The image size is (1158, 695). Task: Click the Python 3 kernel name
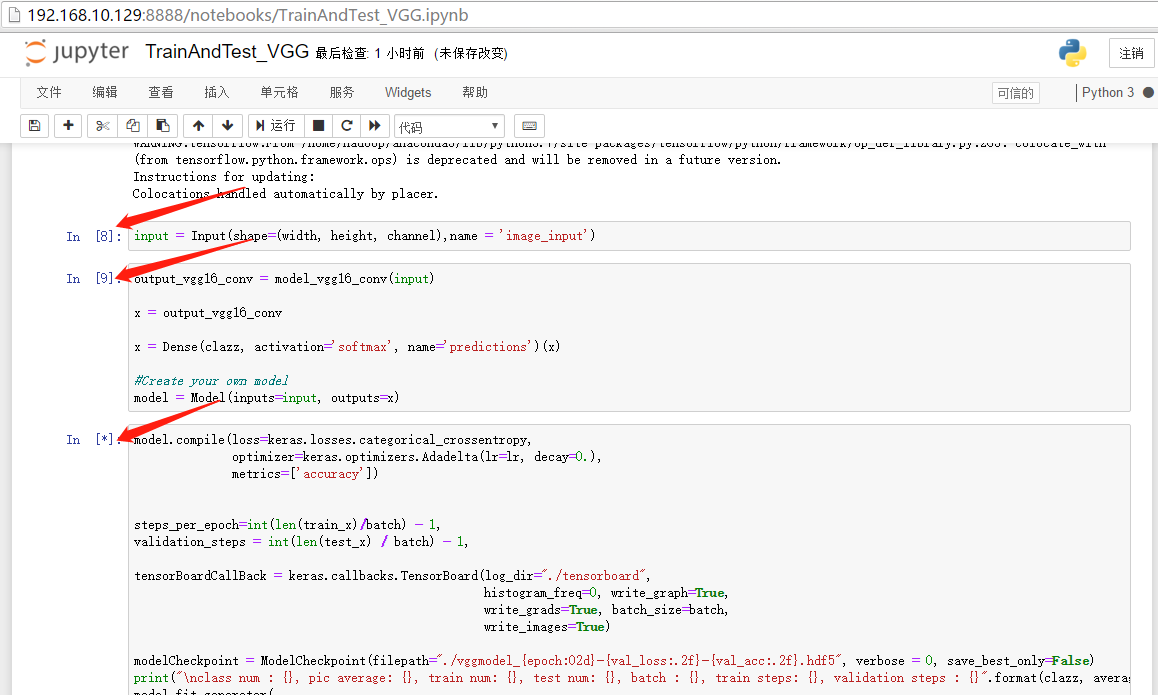(1107, 92)
